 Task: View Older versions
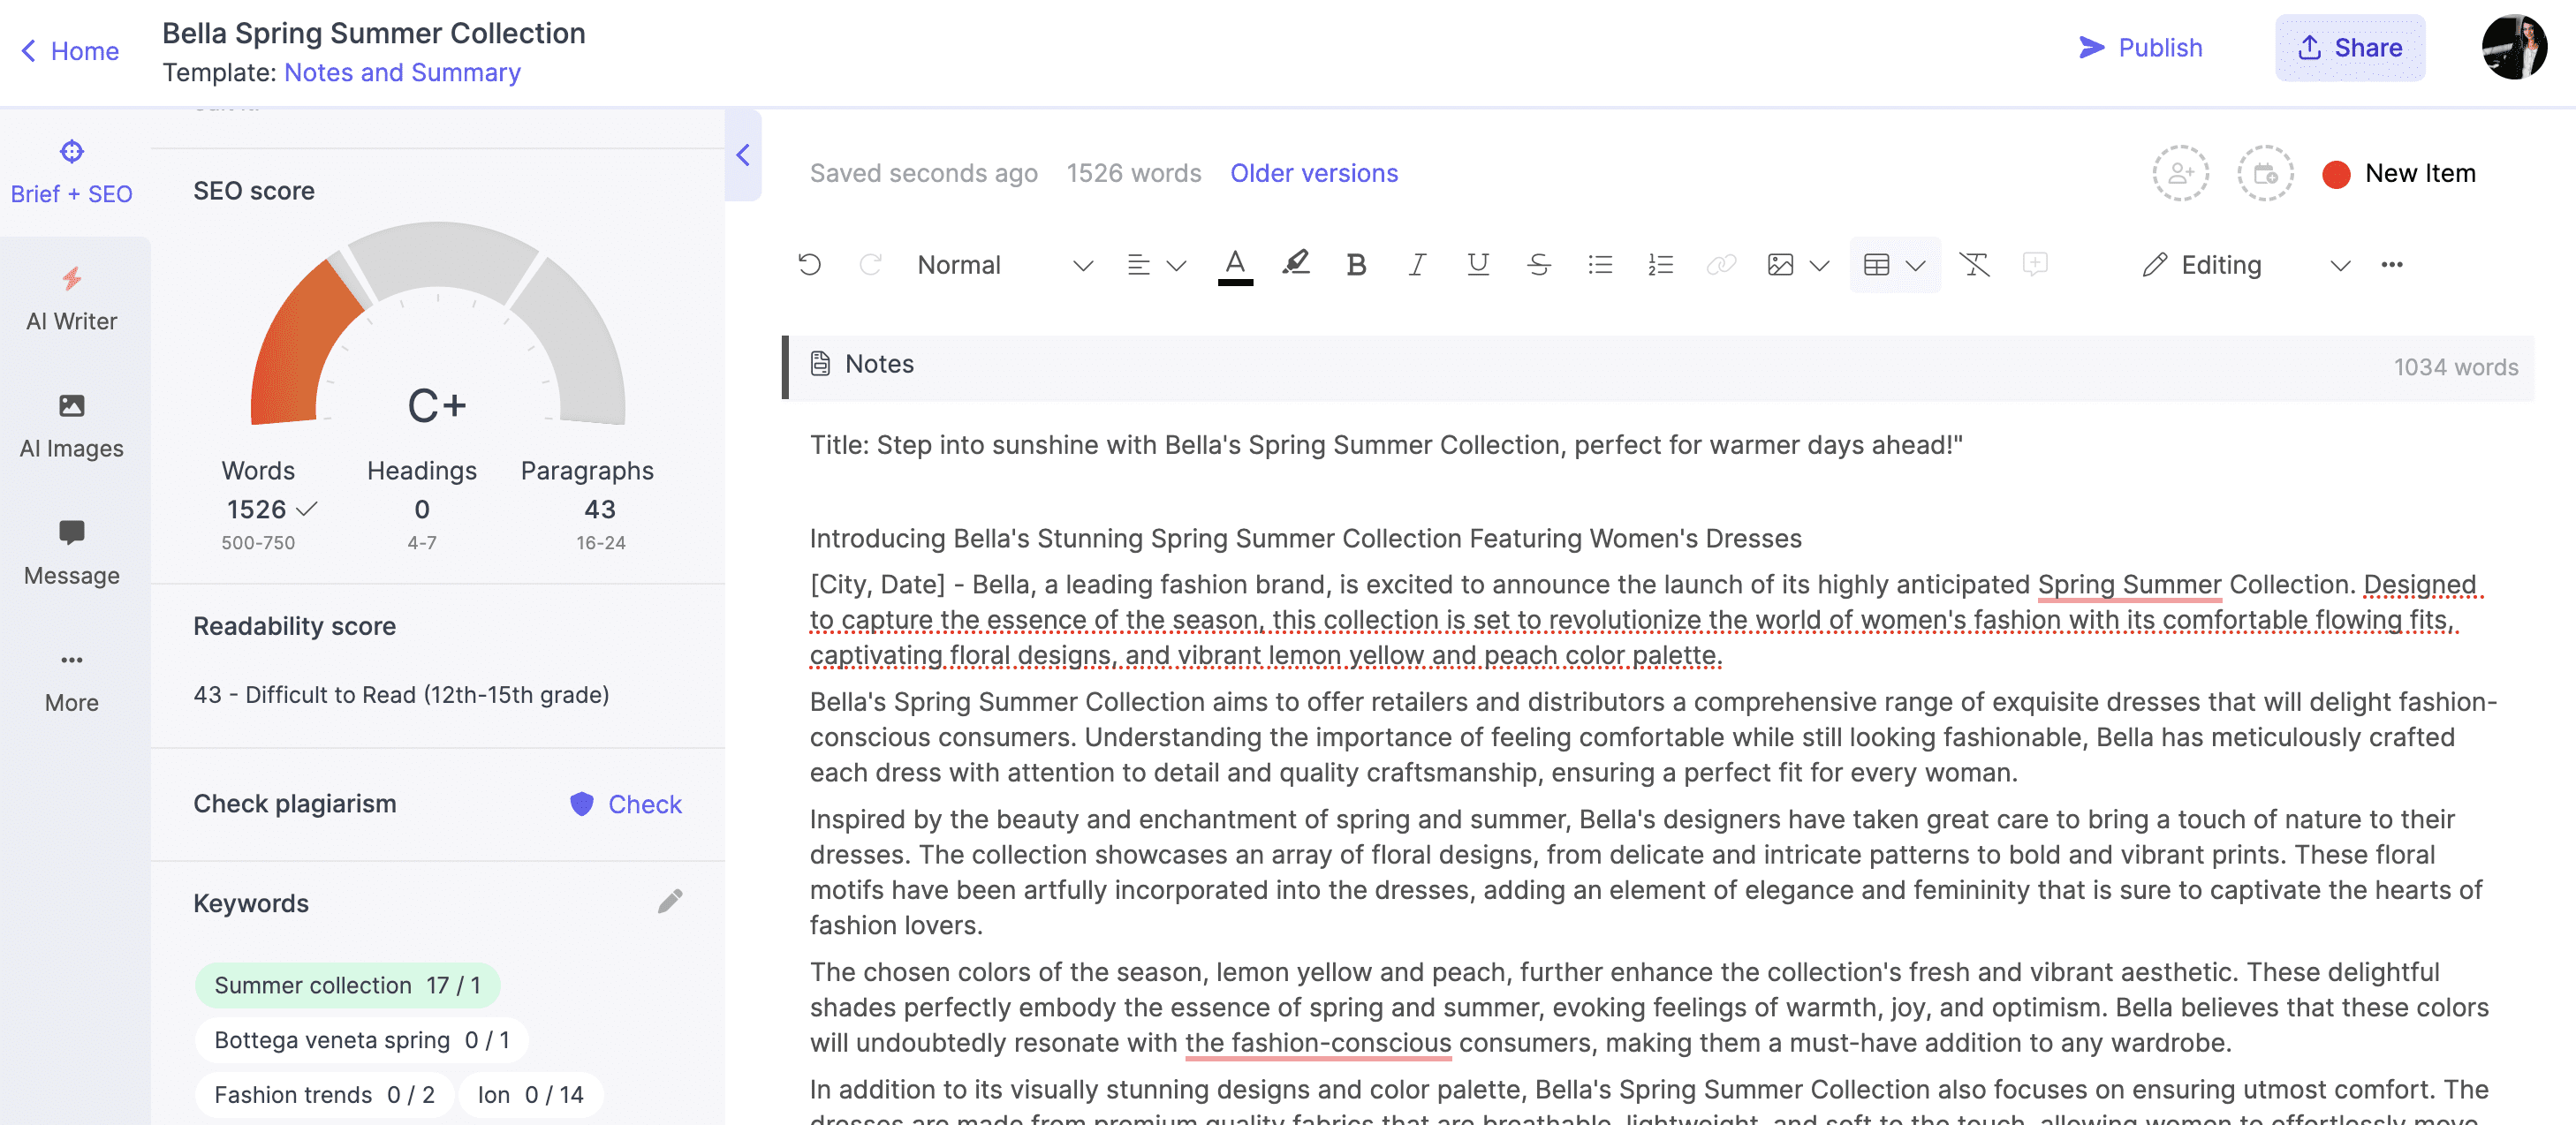tap(1314, 174)
